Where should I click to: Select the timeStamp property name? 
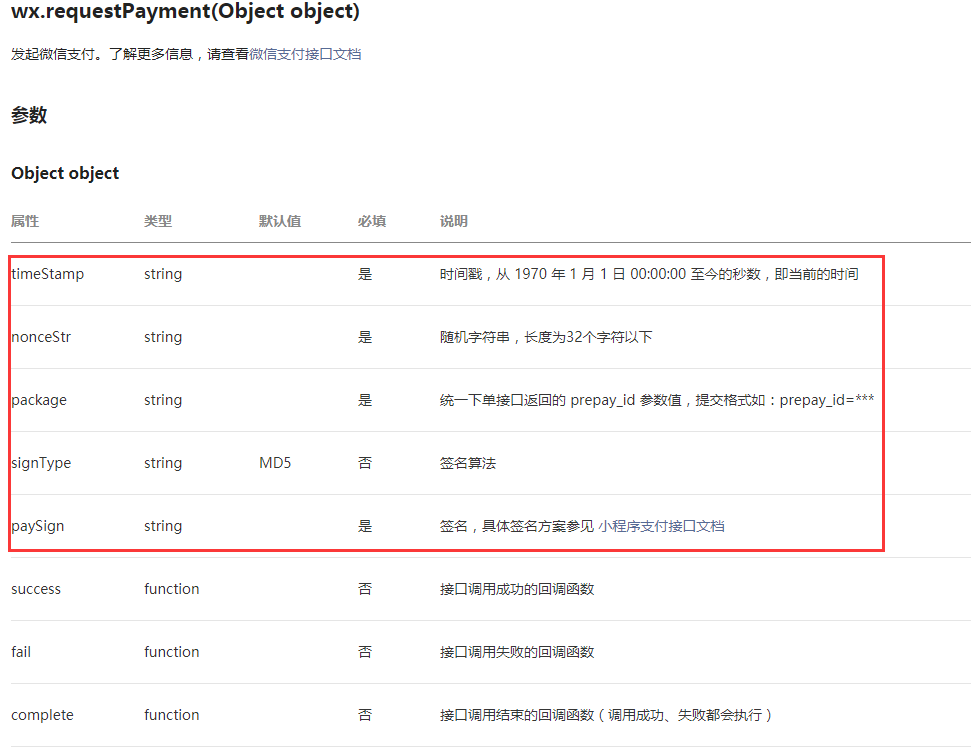point(47,274)
